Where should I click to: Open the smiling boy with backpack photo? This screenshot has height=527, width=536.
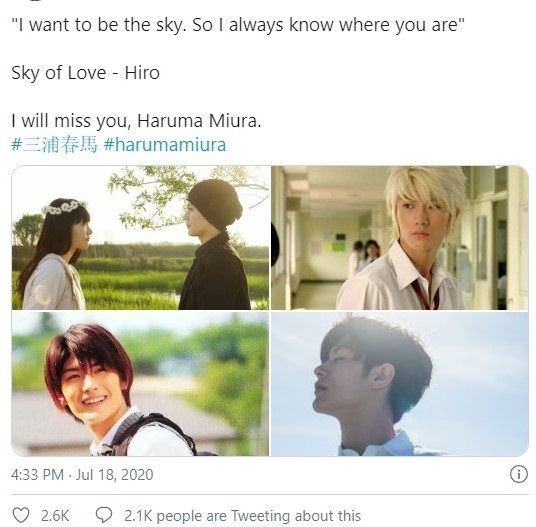click(x=140, y=384)
